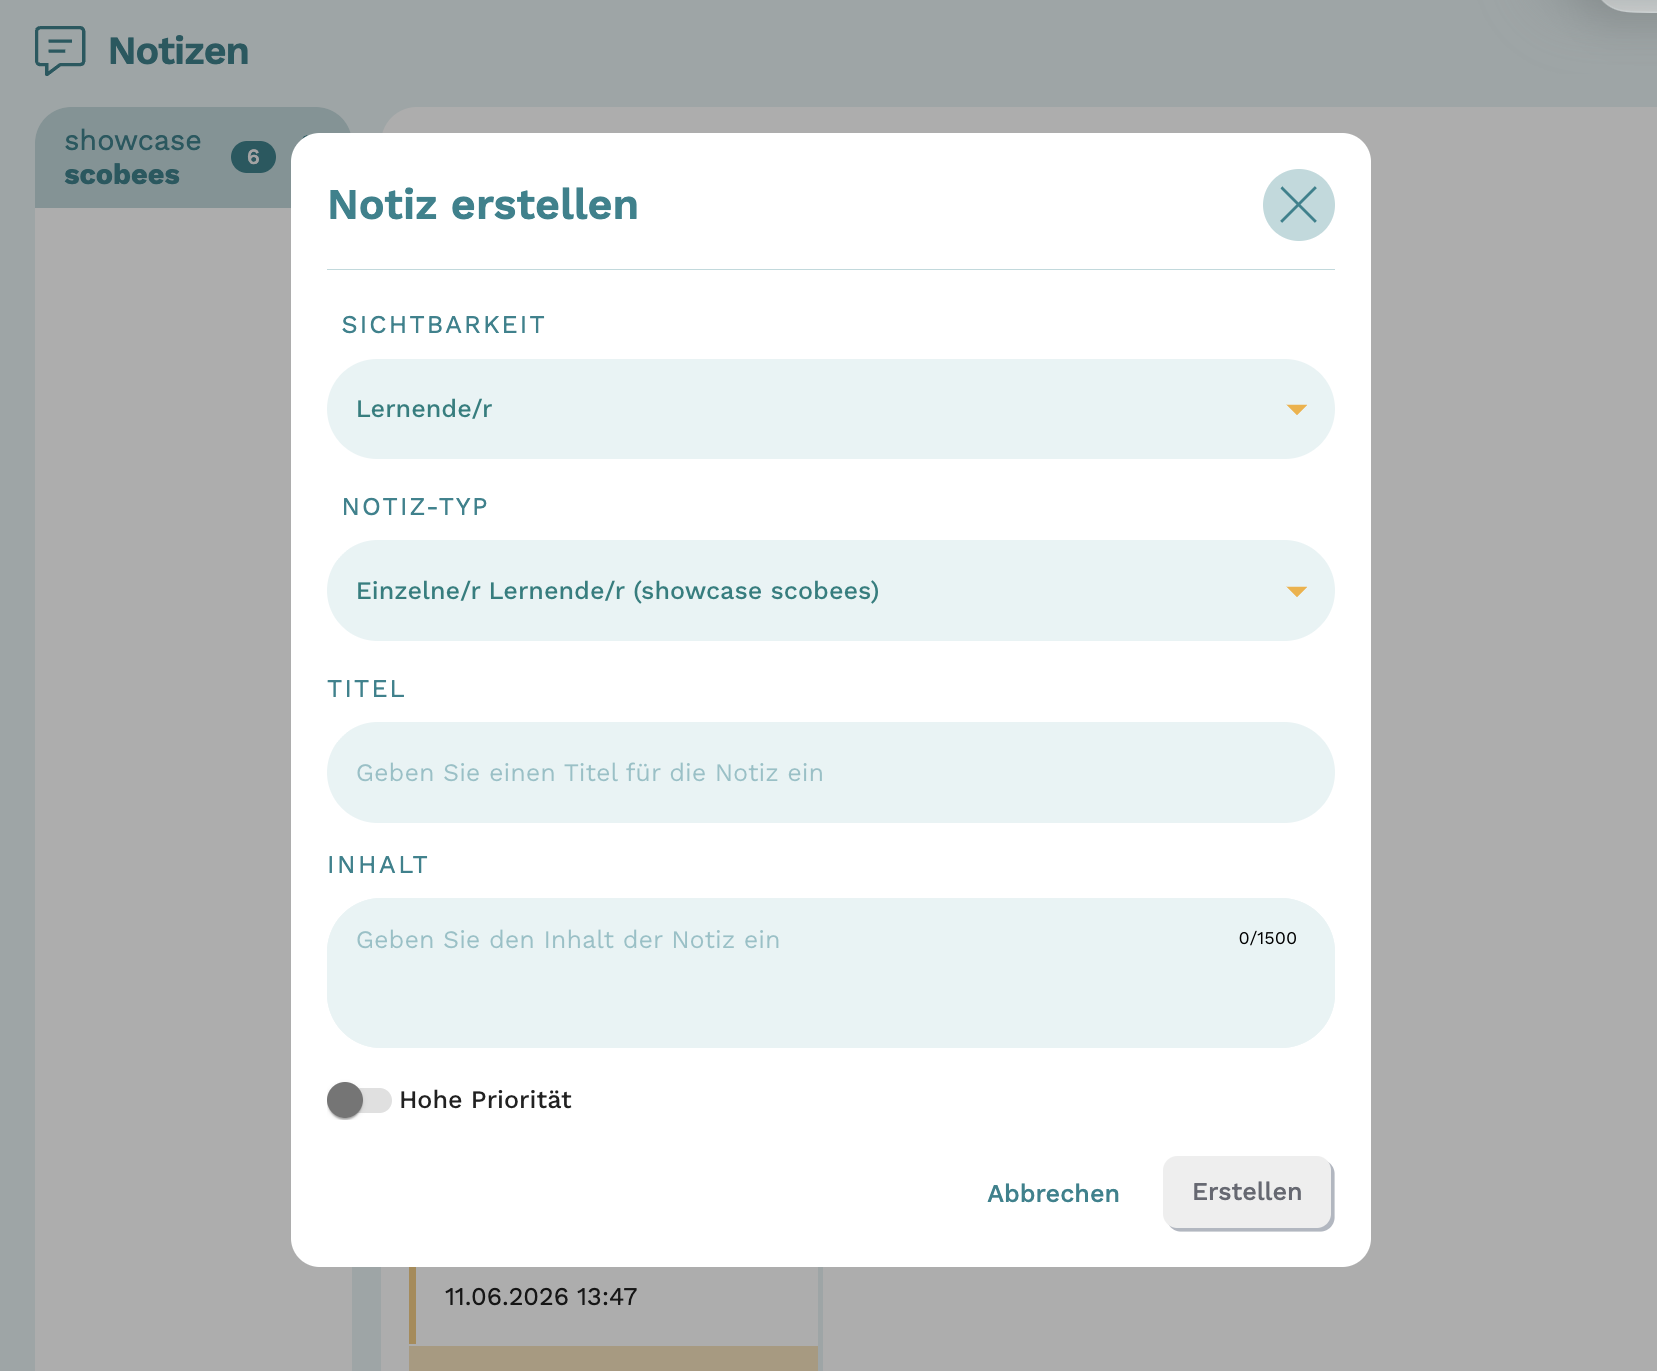Click the Hohe Priorität label text

[485, 1100]
